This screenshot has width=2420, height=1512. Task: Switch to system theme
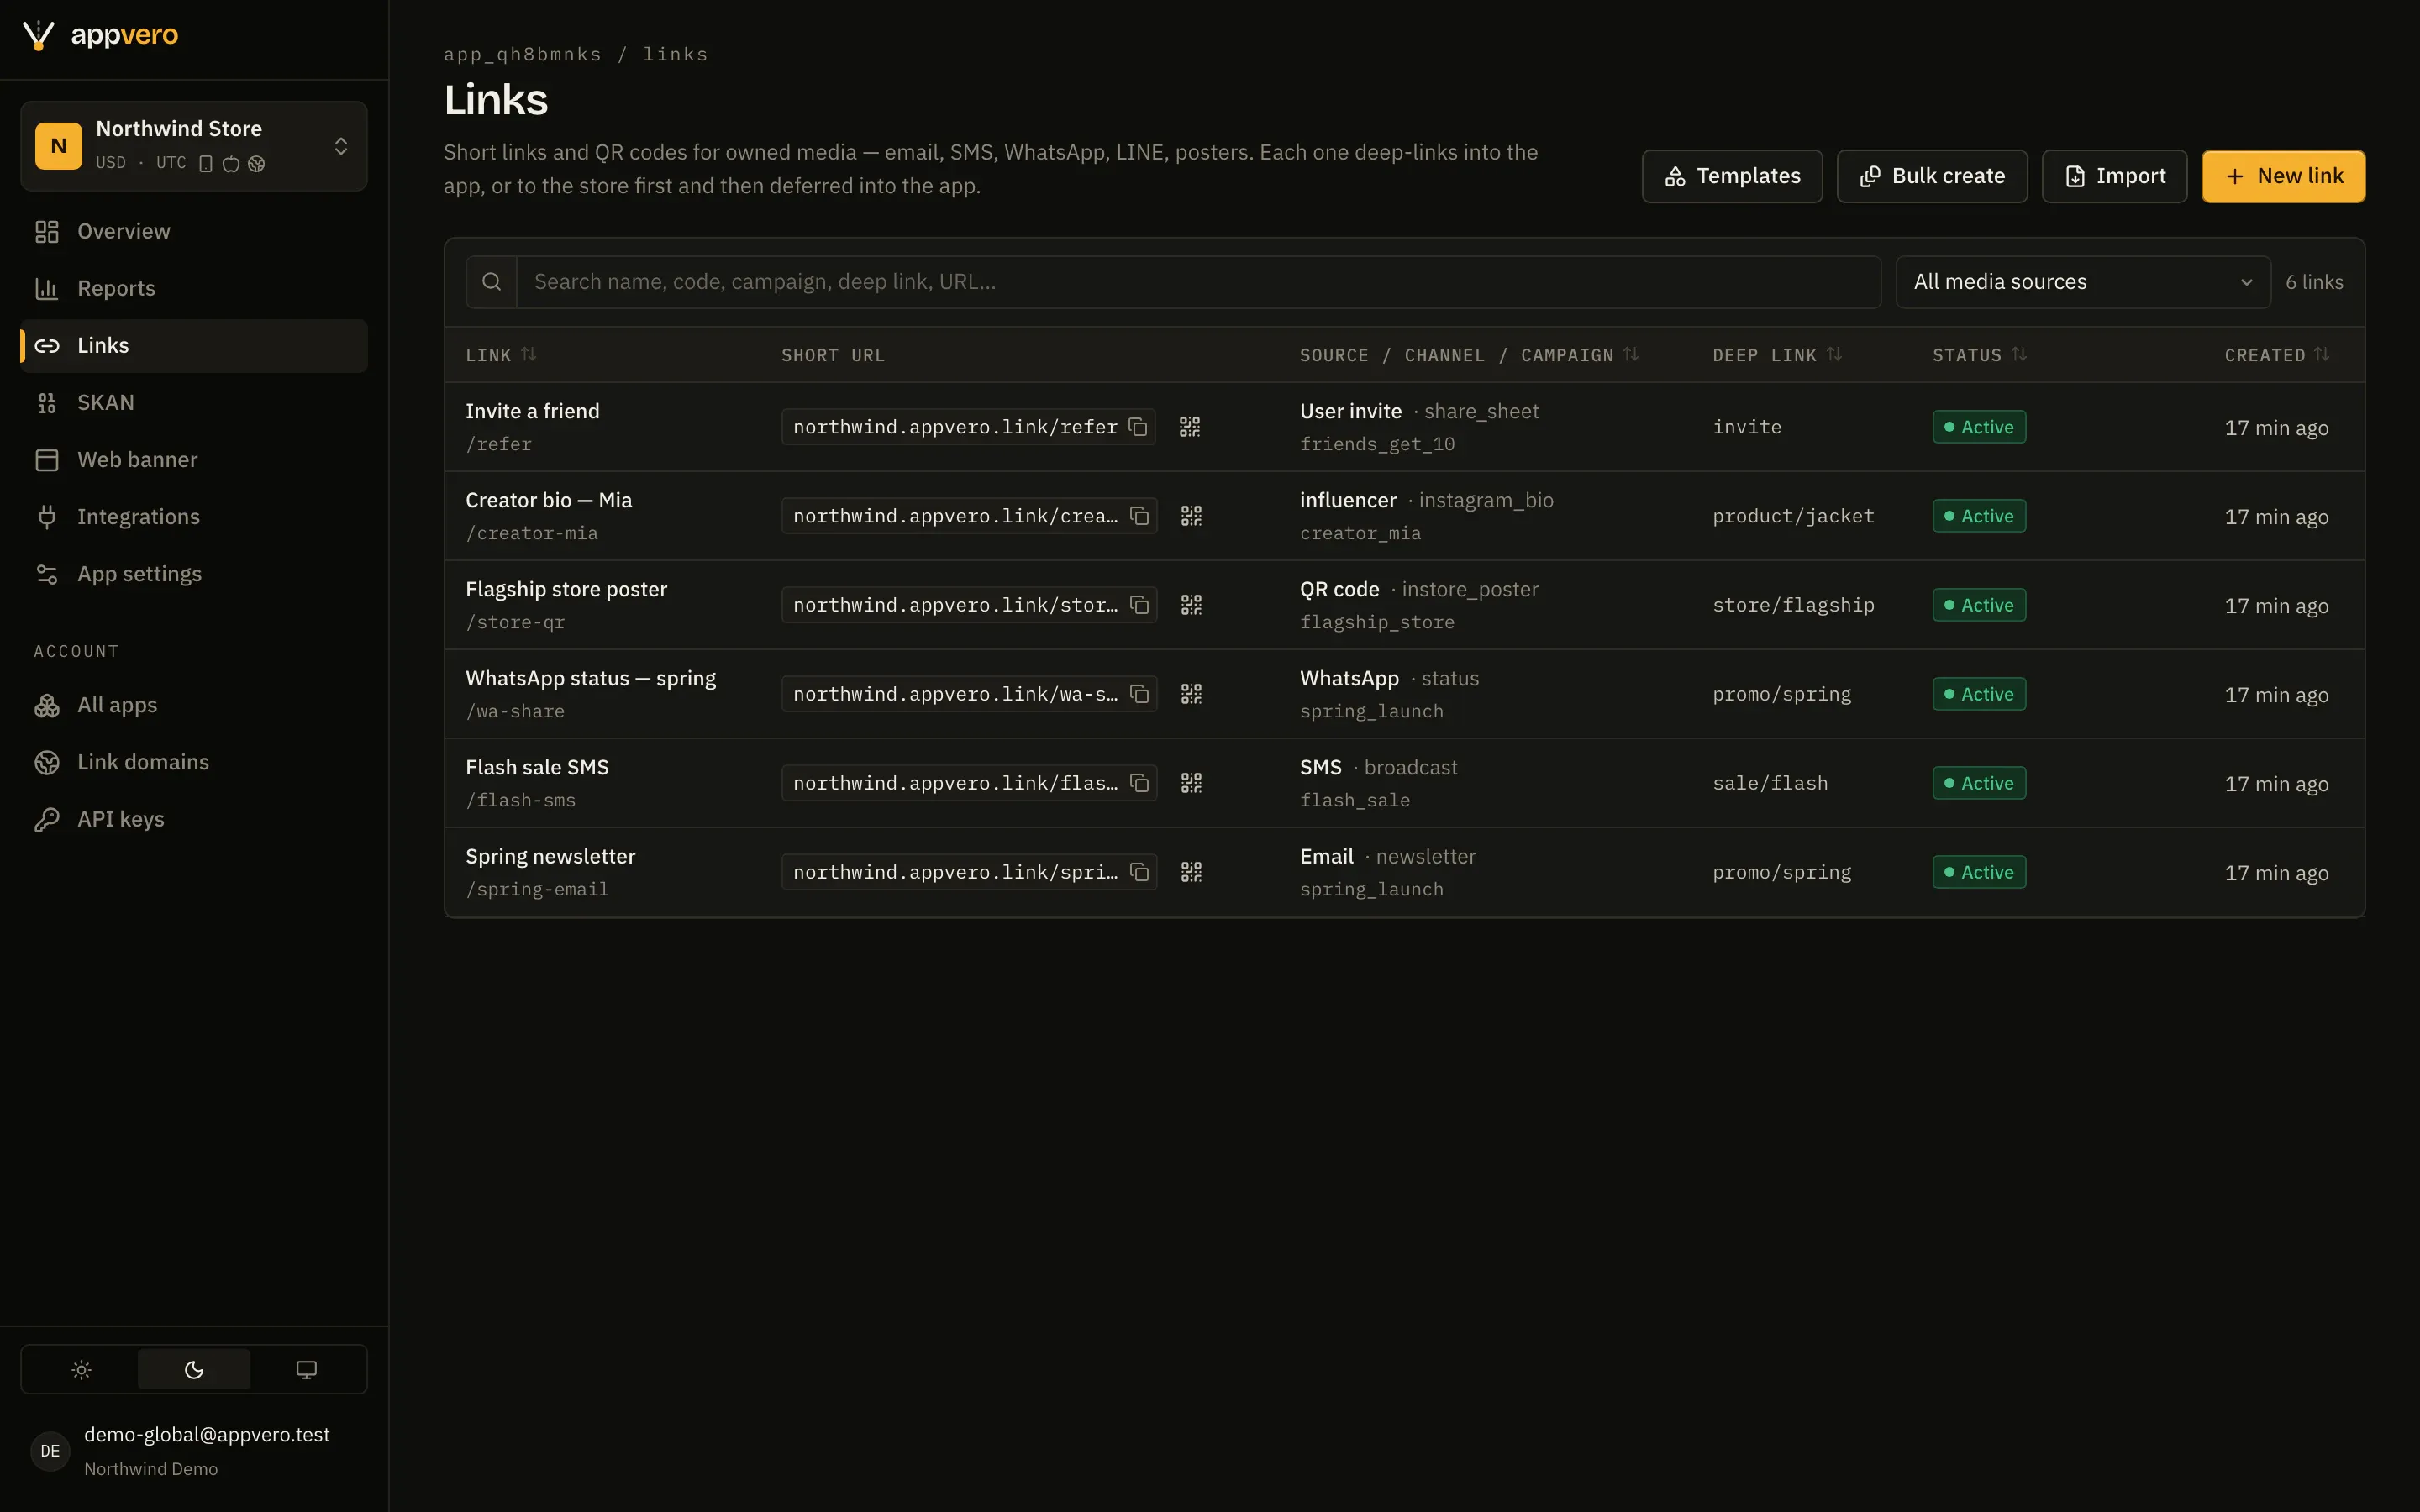click(x=307, y=1370)
